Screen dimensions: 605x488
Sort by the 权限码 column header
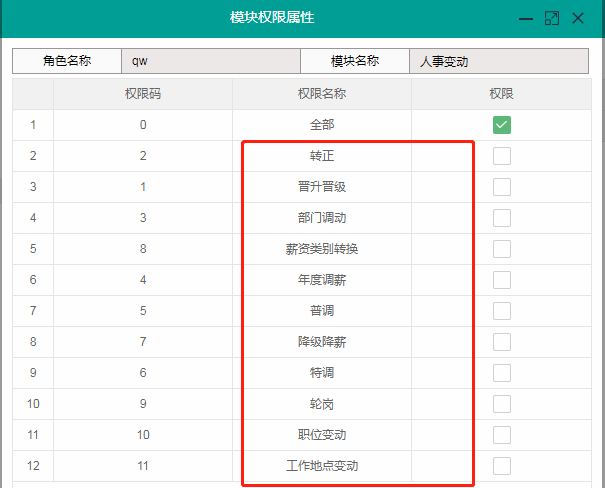(x=143, y=94)
